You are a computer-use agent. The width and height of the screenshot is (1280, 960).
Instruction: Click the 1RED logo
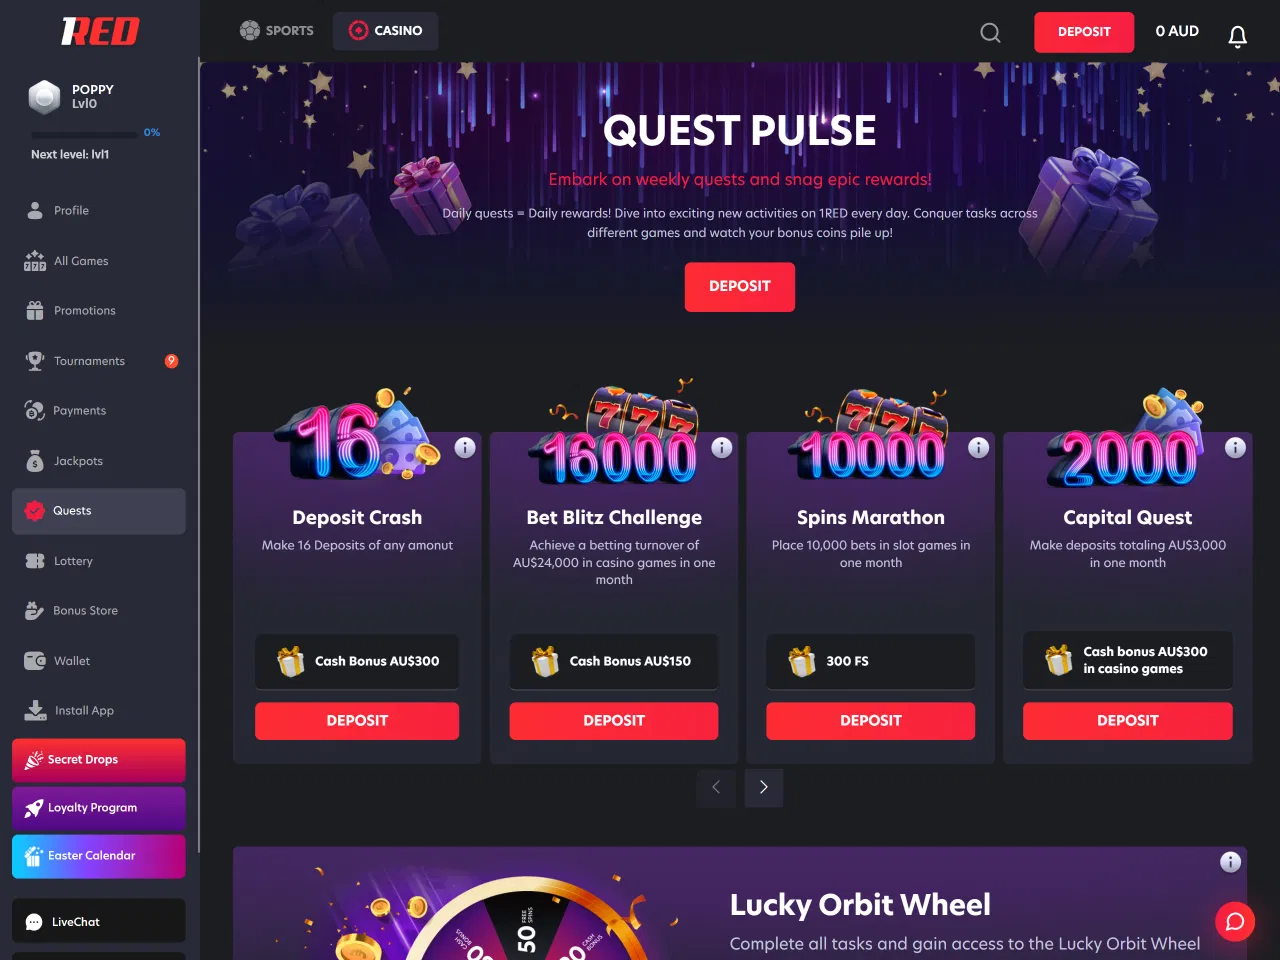pyautogui.click(x=100, y=32)
